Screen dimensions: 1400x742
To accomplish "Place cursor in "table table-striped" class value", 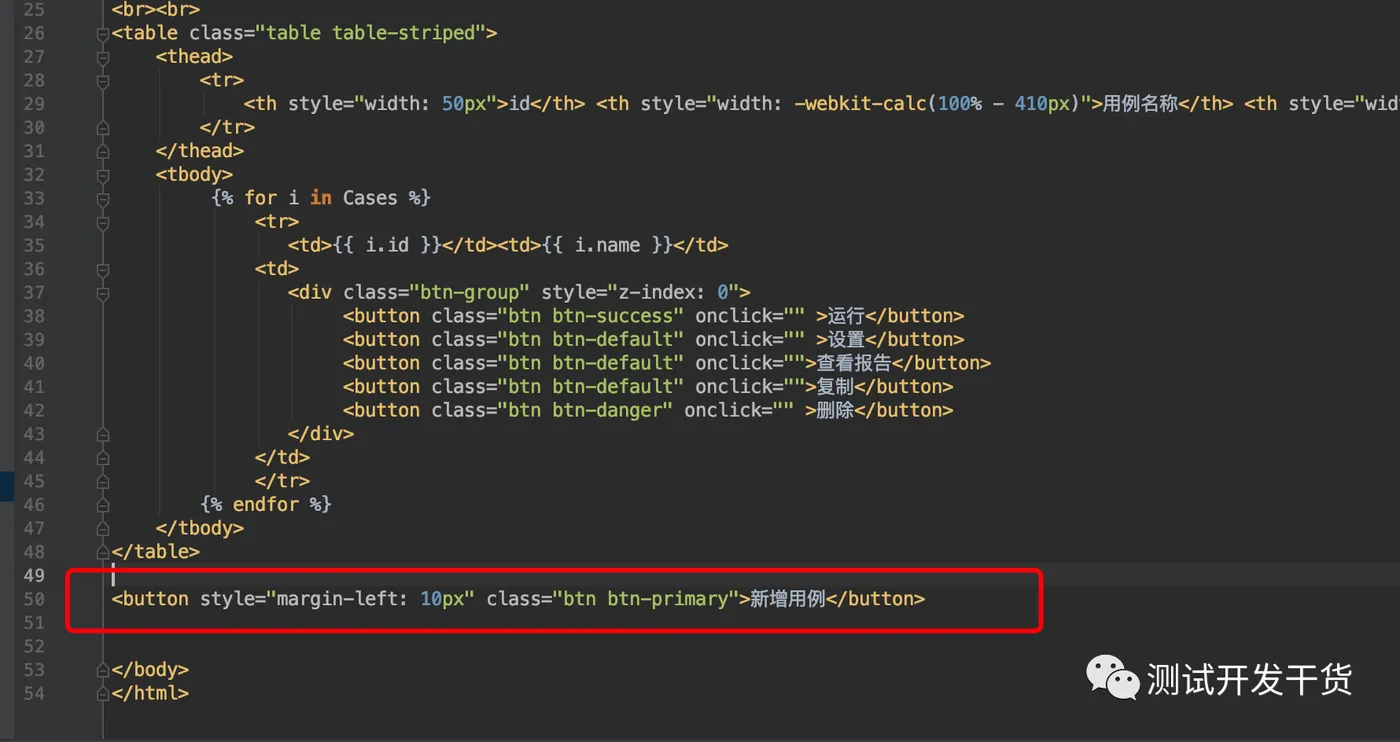I will click(370, 33).
